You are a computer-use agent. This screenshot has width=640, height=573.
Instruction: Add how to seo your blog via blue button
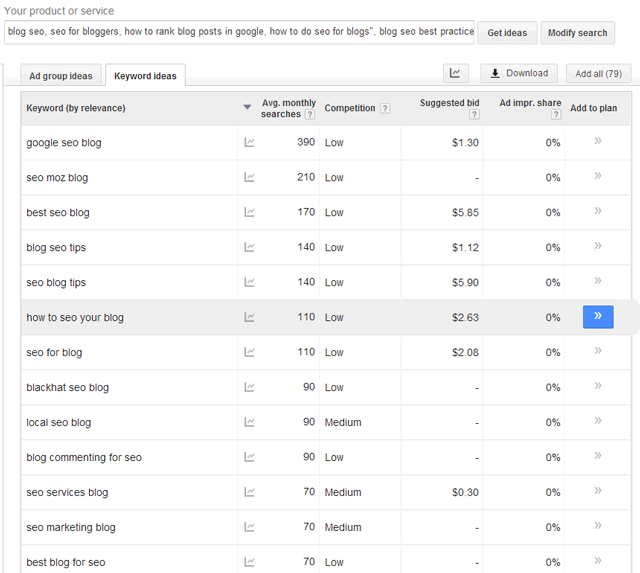click(x=598, y=317)
